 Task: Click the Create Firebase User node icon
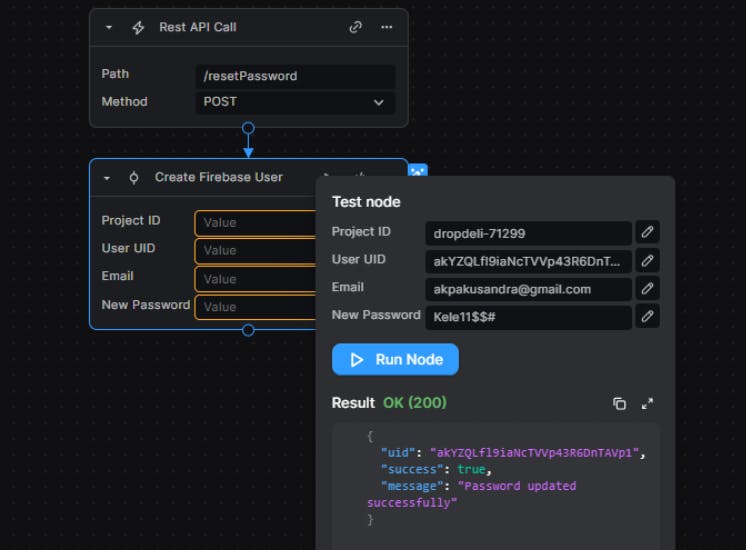click(x=134, y=177)
